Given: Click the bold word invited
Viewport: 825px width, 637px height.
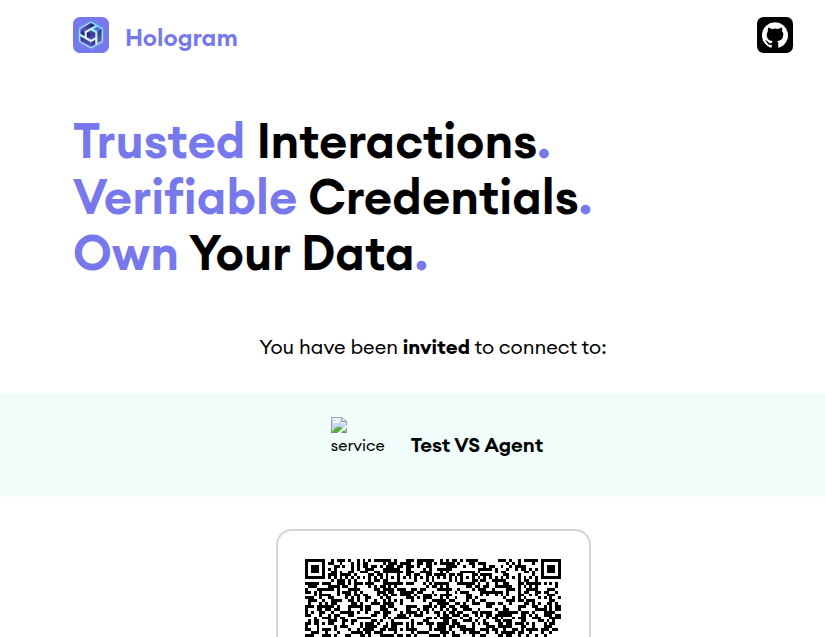Looking at the screenshot, I should (436, 347).
